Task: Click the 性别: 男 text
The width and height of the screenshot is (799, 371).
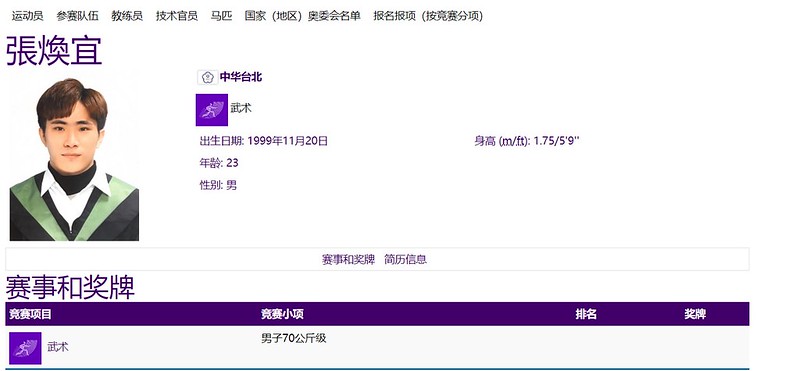Action: [218, 185]
